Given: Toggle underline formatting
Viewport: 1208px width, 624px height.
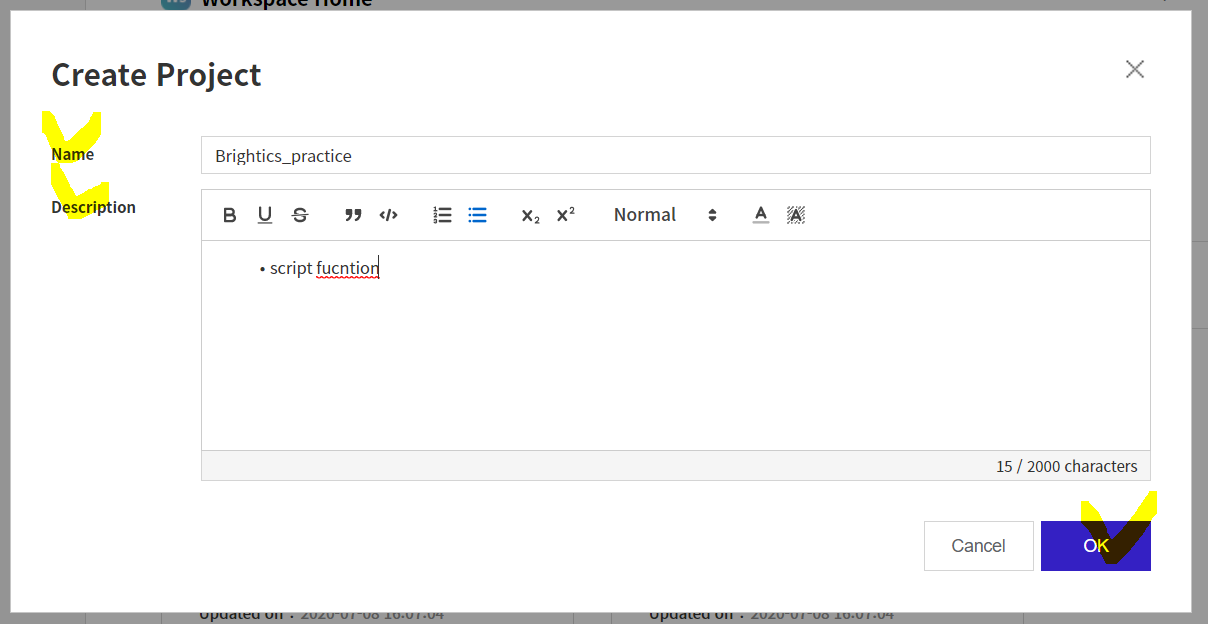Looking at the screenshot, I should [265, 215].
